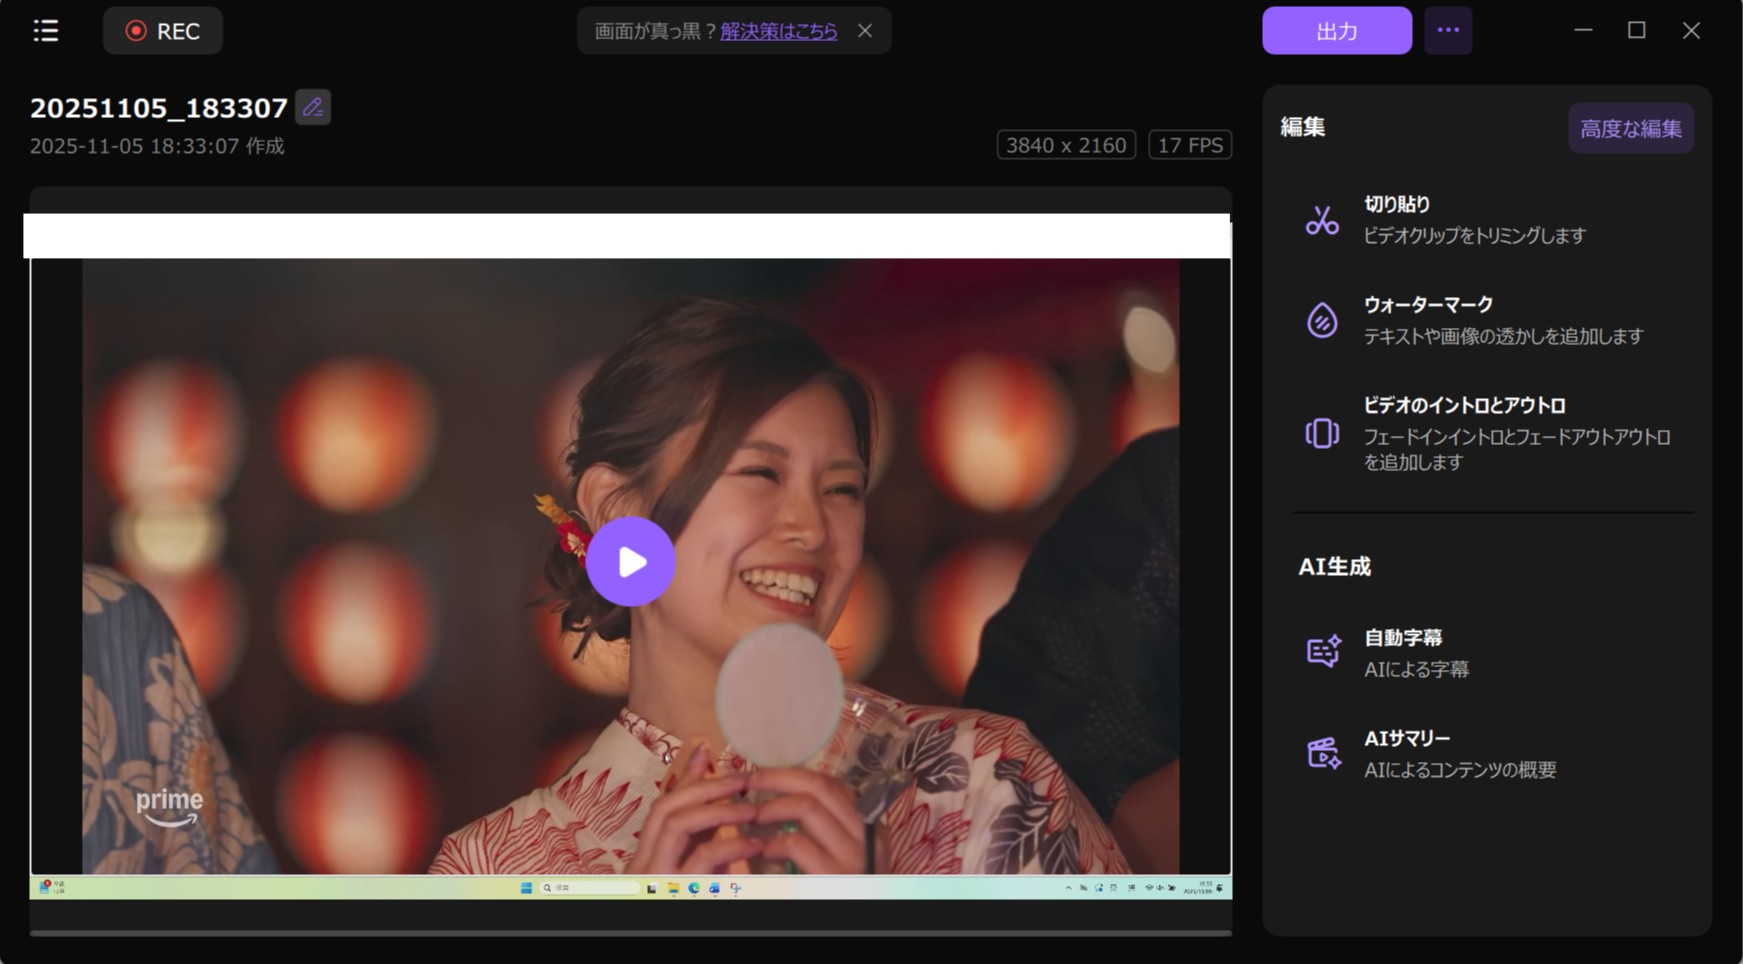Open the ellipsis more-options menu
The image size is (1743, 964).
pyautogui.click(x=1447, y=31)
